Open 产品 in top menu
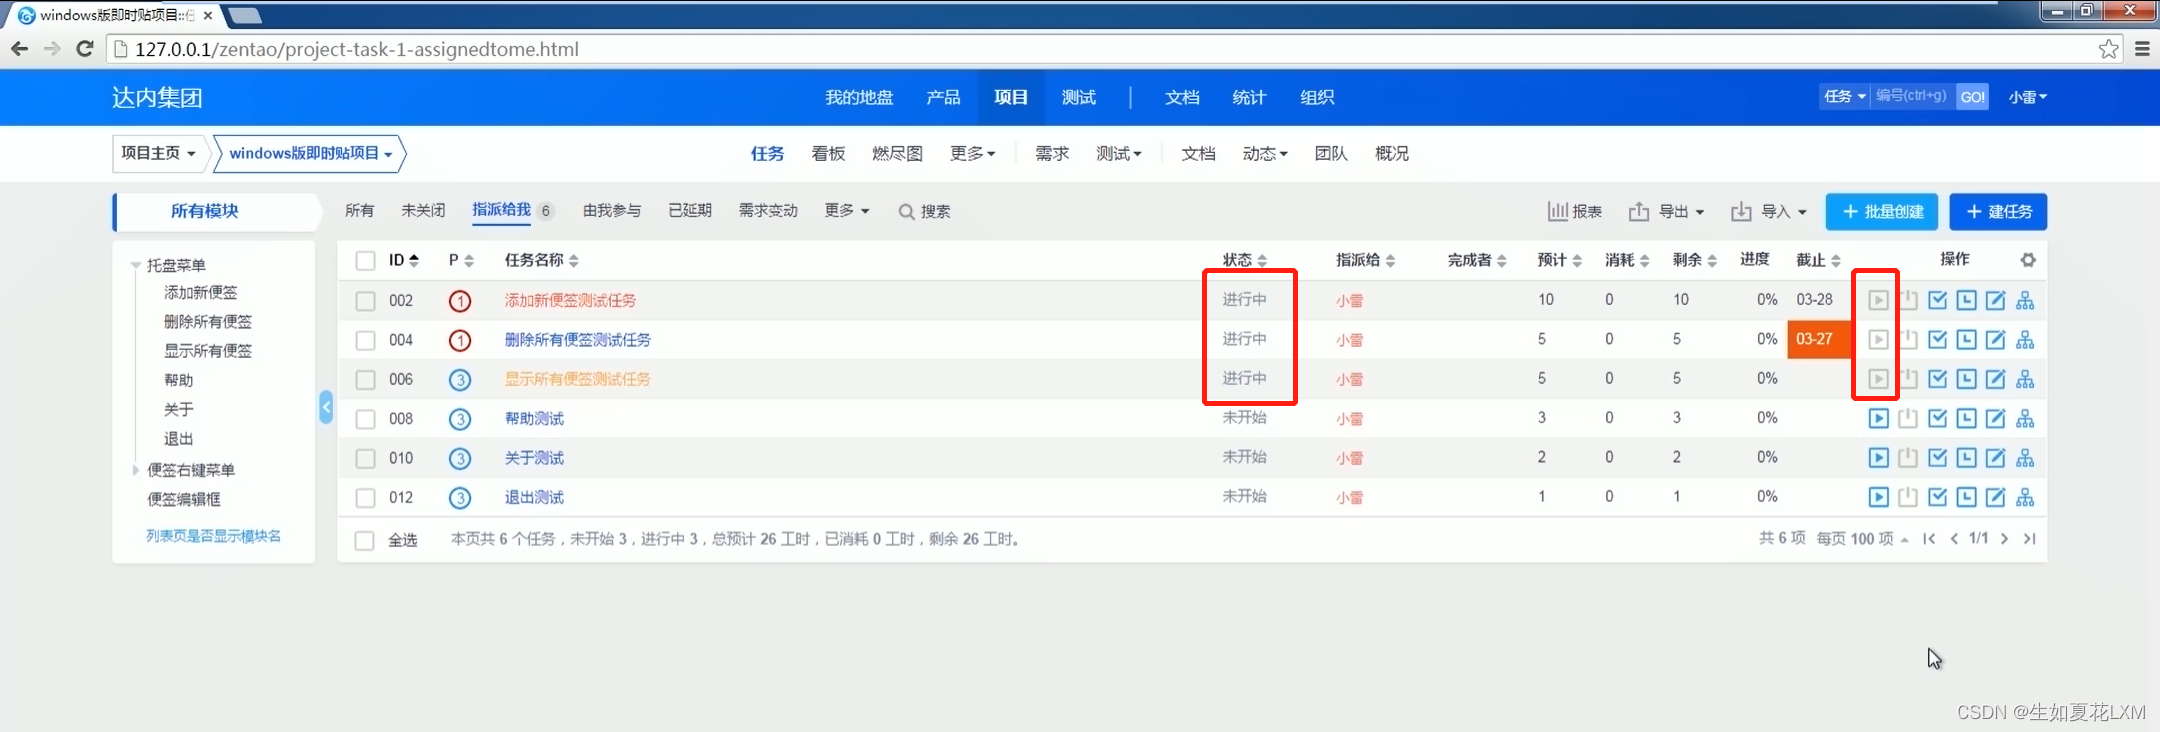Viewport: 2160px width, 732px height. 943,97
